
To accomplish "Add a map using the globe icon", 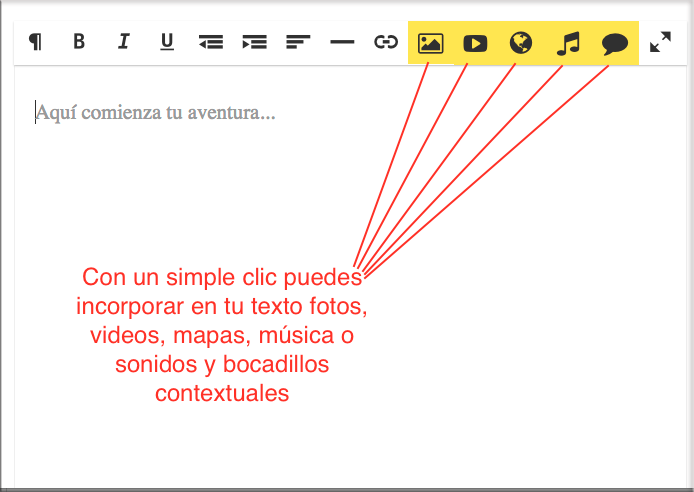I will coord(521,43).
